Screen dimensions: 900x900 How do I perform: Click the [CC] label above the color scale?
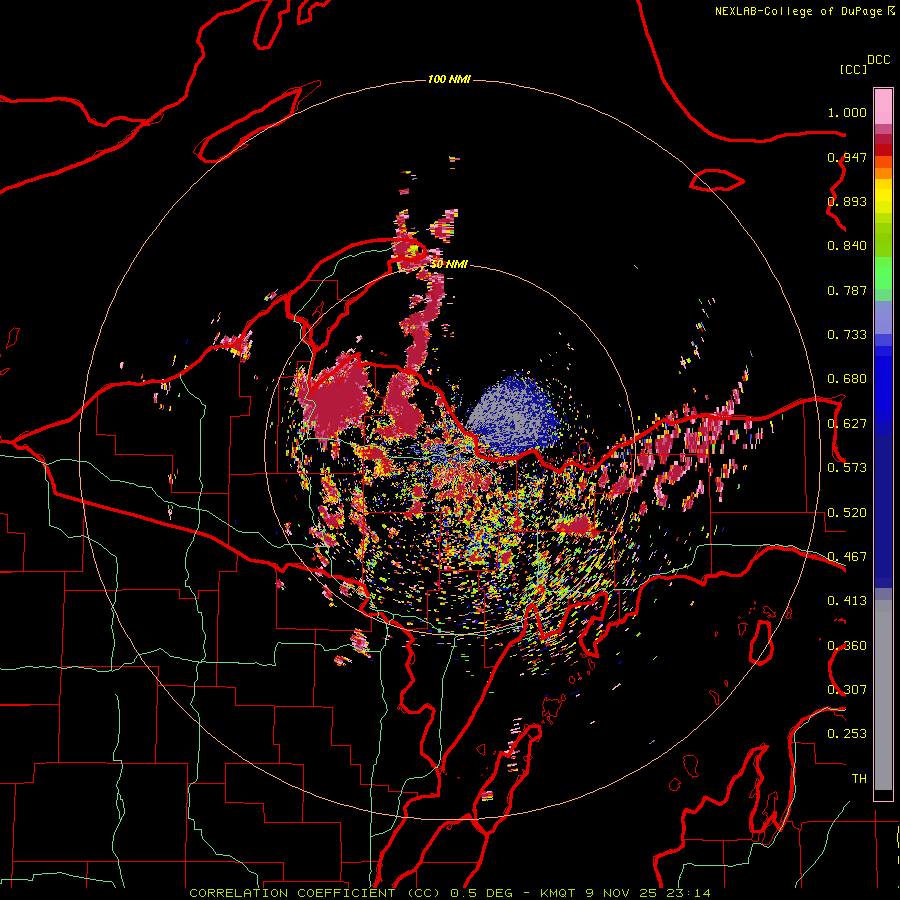[854, 69]
